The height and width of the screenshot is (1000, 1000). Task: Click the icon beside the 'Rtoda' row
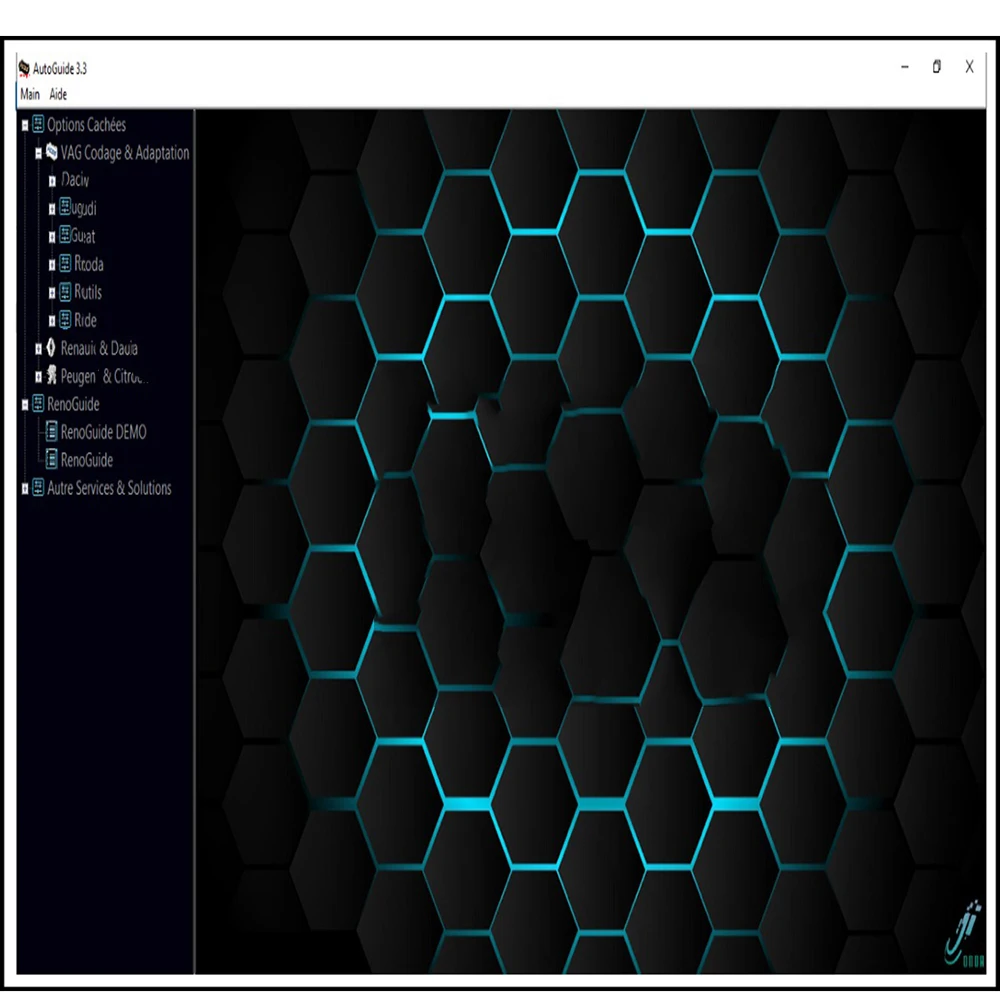coord(65,263)
